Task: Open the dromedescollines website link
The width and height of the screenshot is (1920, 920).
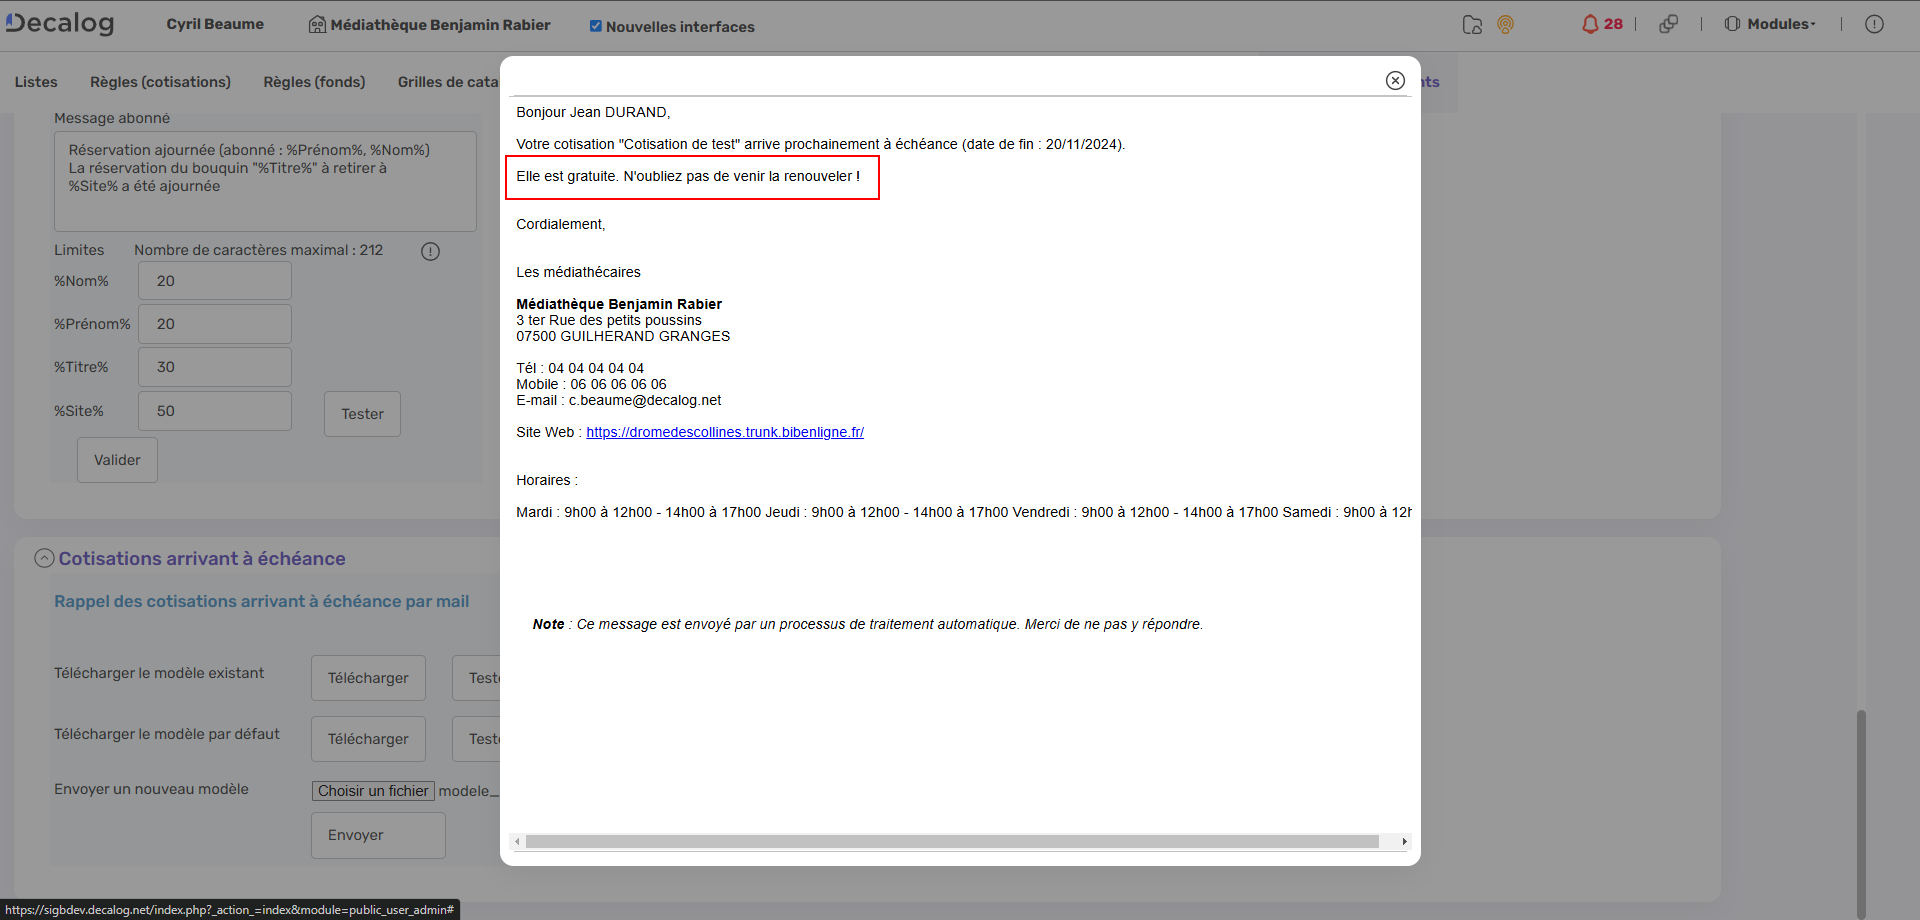Action: [725, 432]
